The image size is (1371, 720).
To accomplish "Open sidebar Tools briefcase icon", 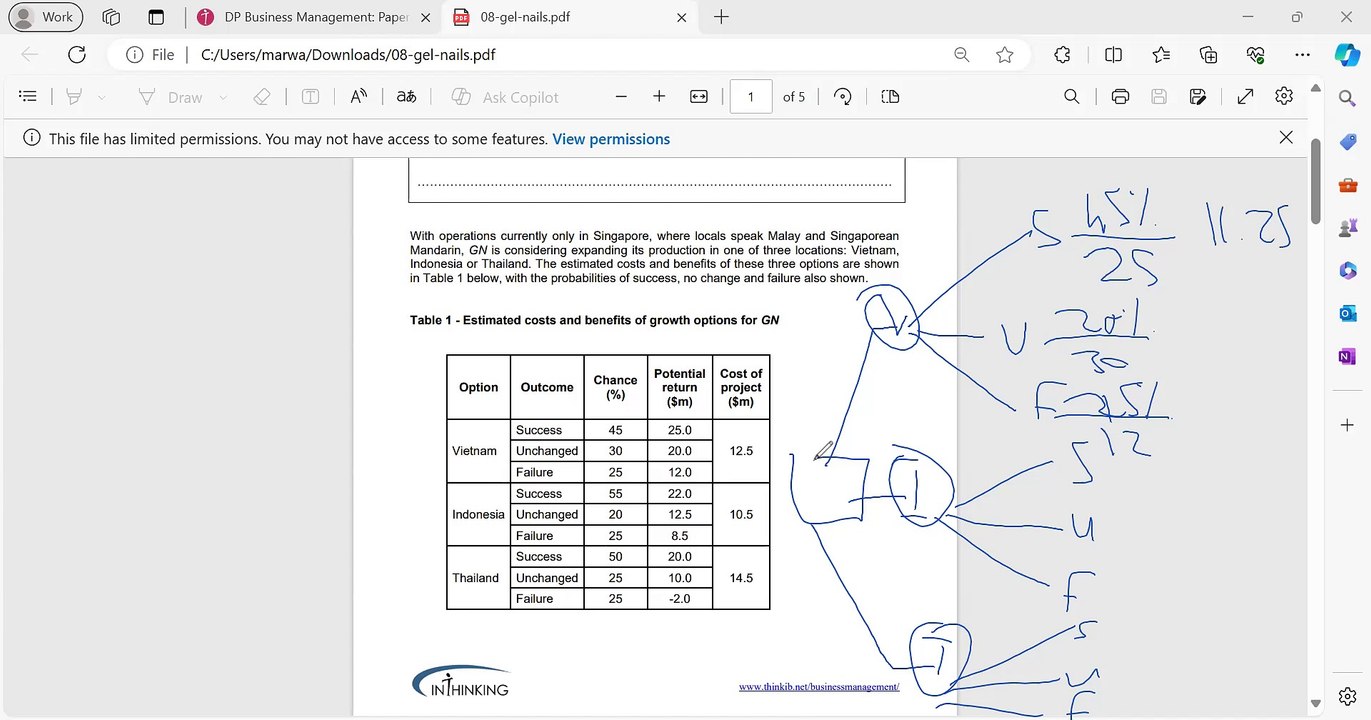I will [x=1347, y=185].
